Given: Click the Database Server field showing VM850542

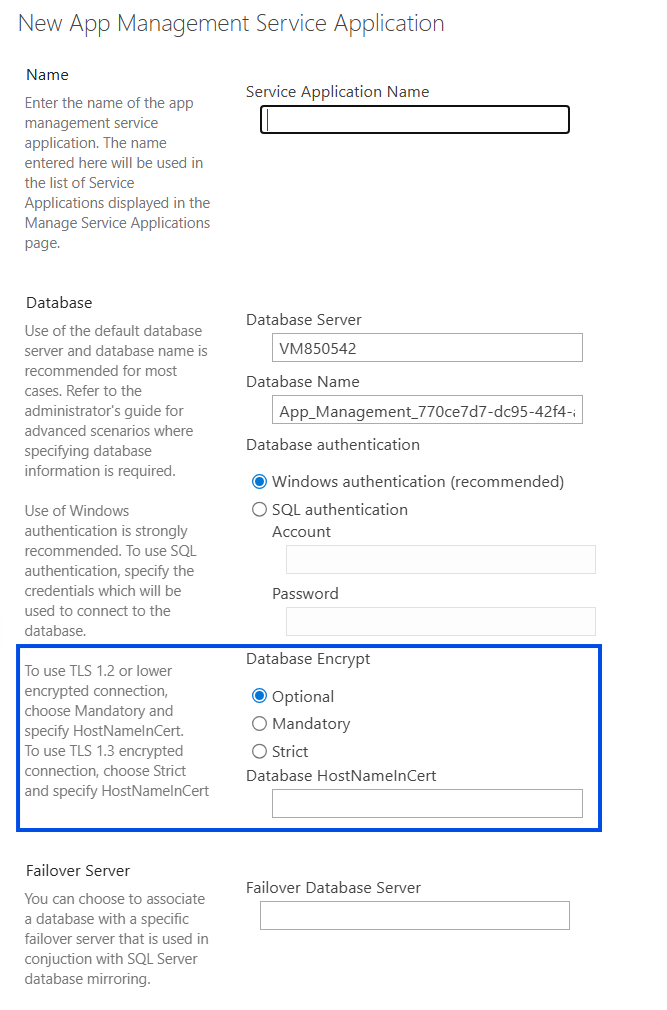Looking at the screenshot, I should coord(427,347).
